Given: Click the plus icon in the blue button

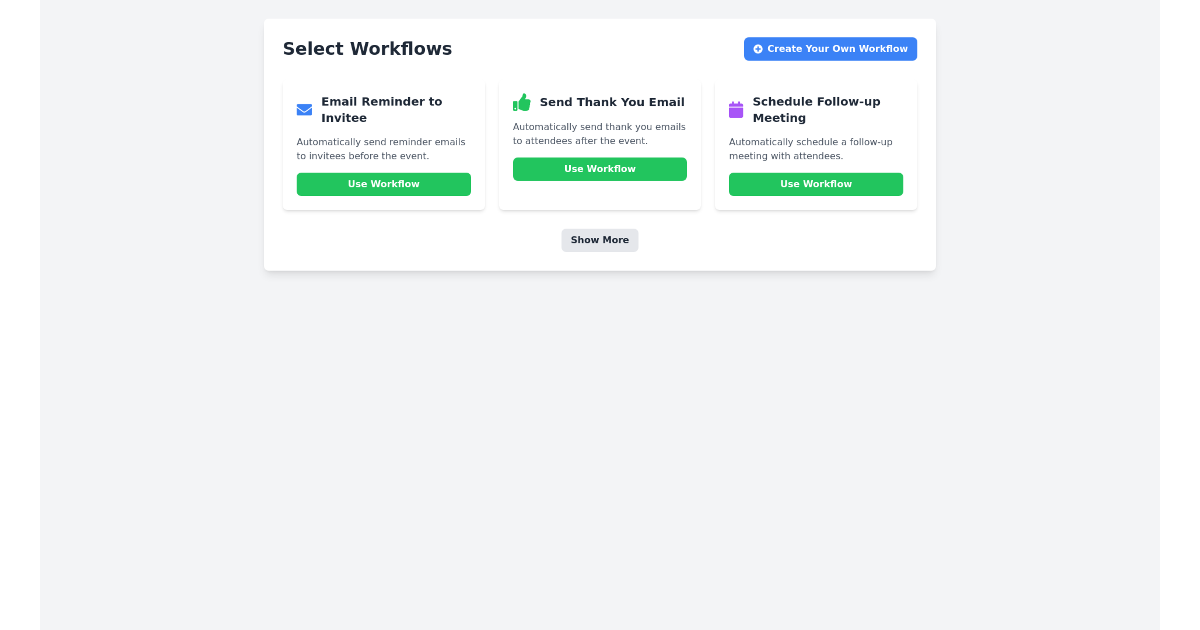Looking at the screenshot, I should 758,48.
